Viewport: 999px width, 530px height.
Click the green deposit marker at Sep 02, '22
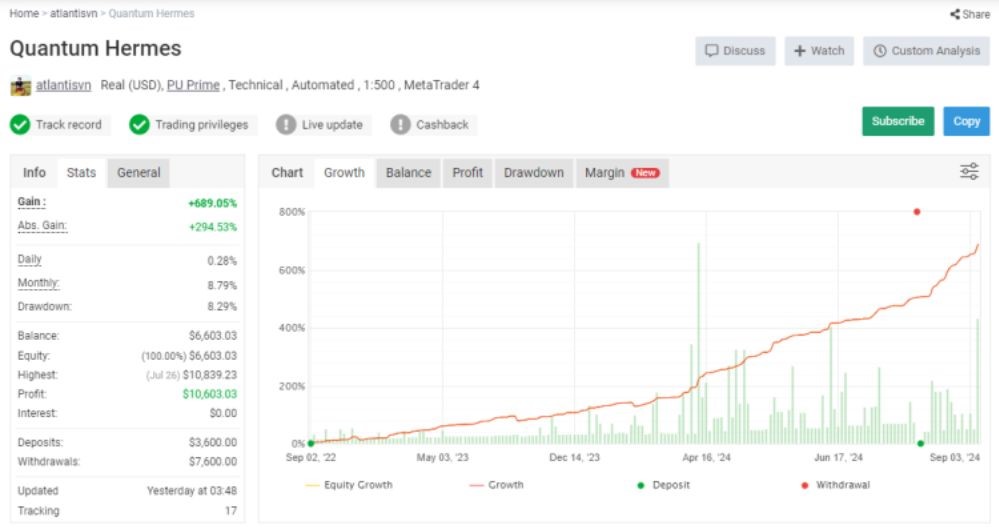pyautogui.click(x=311, y=443)
